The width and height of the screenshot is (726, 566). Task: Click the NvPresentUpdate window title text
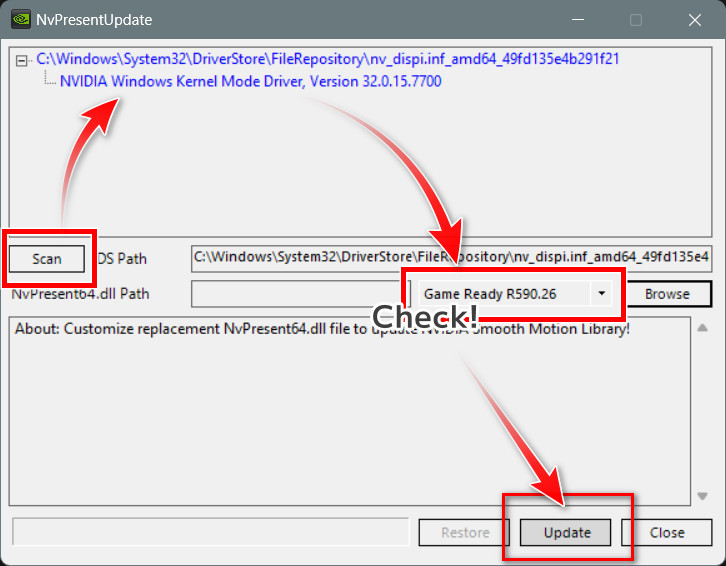(x=94, y=20)
